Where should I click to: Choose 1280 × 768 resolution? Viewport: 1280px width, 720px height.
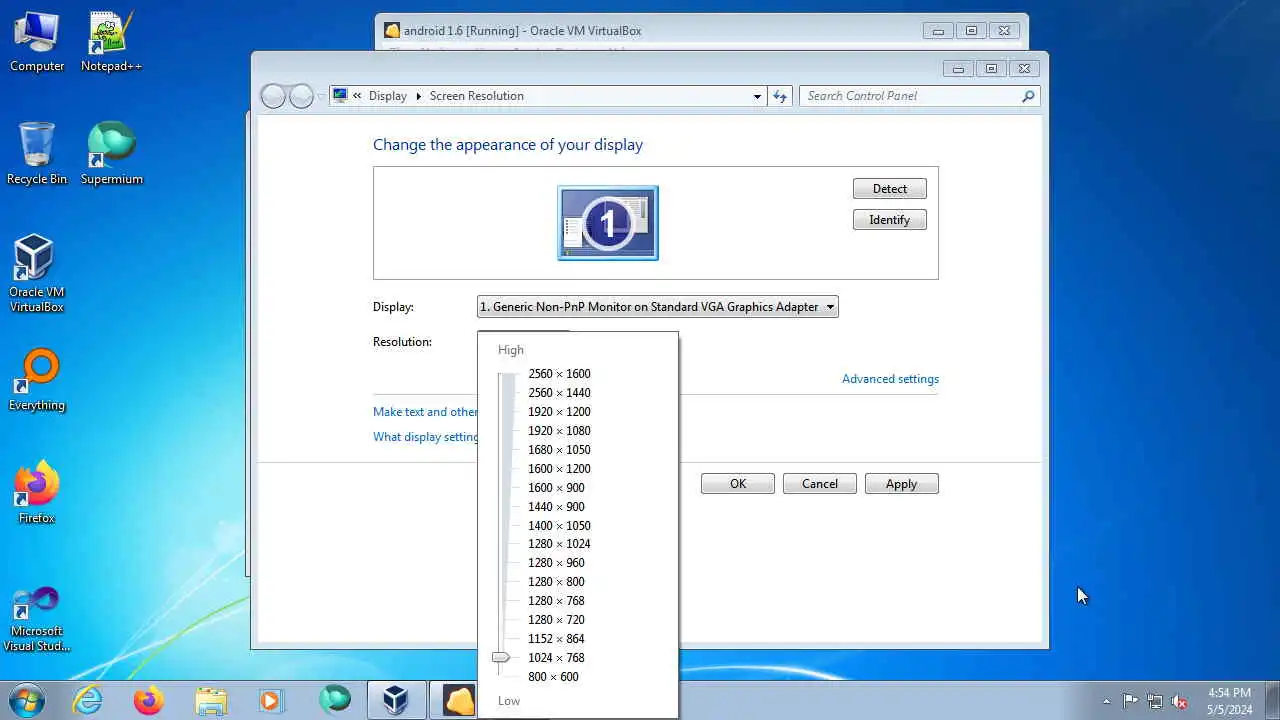pyautogui.click(x=556, y=601)
